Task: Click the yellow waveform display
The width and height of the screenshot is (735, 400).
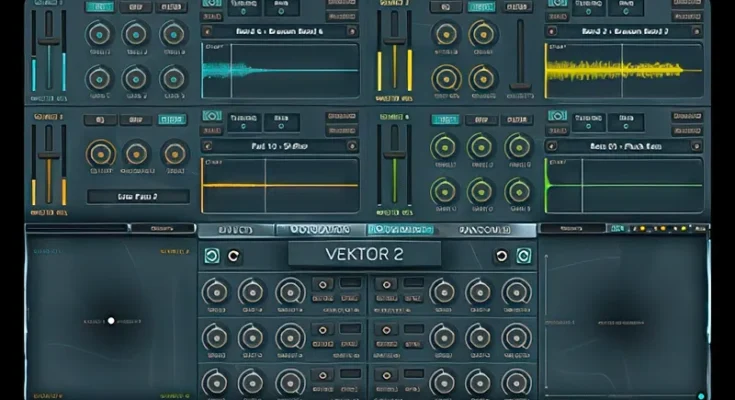Action: coord(624,71)
